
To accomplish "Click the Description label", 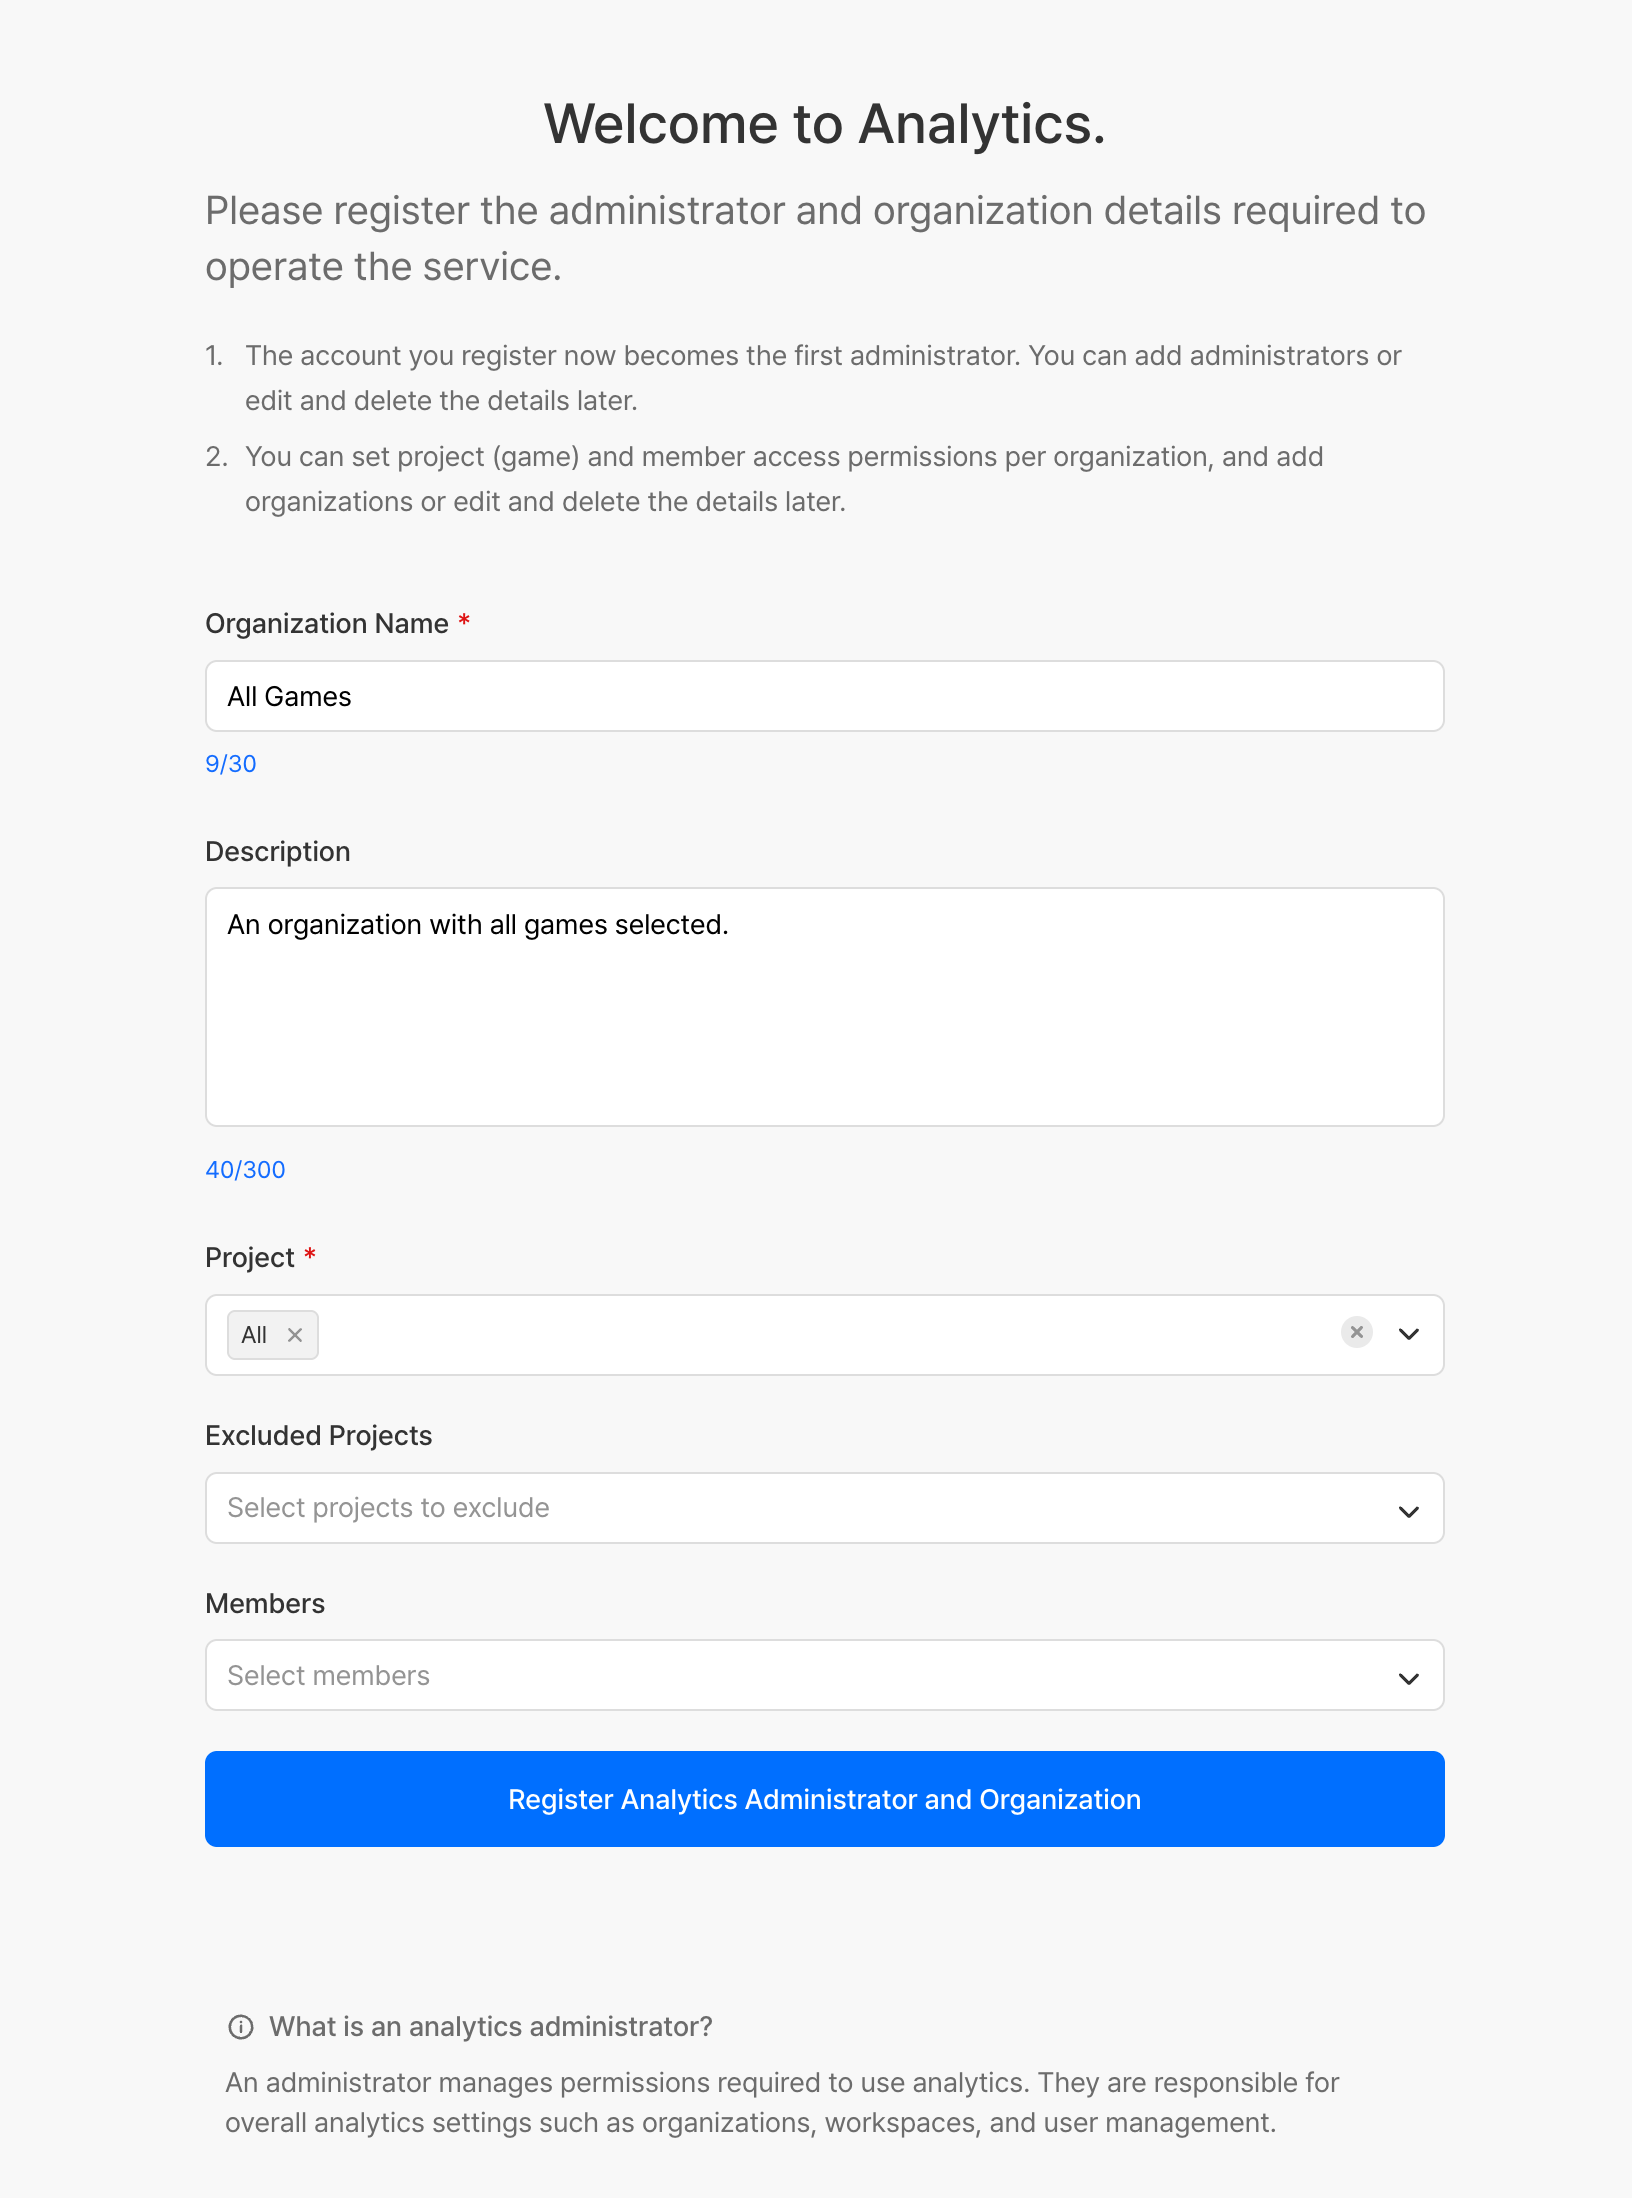I will pyautogui.click(x=278, y=851).
